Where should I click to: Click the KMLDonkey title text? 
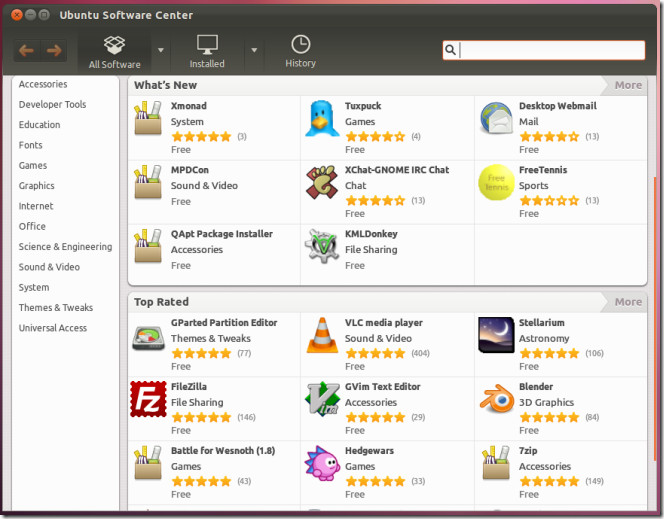(371, 234)
